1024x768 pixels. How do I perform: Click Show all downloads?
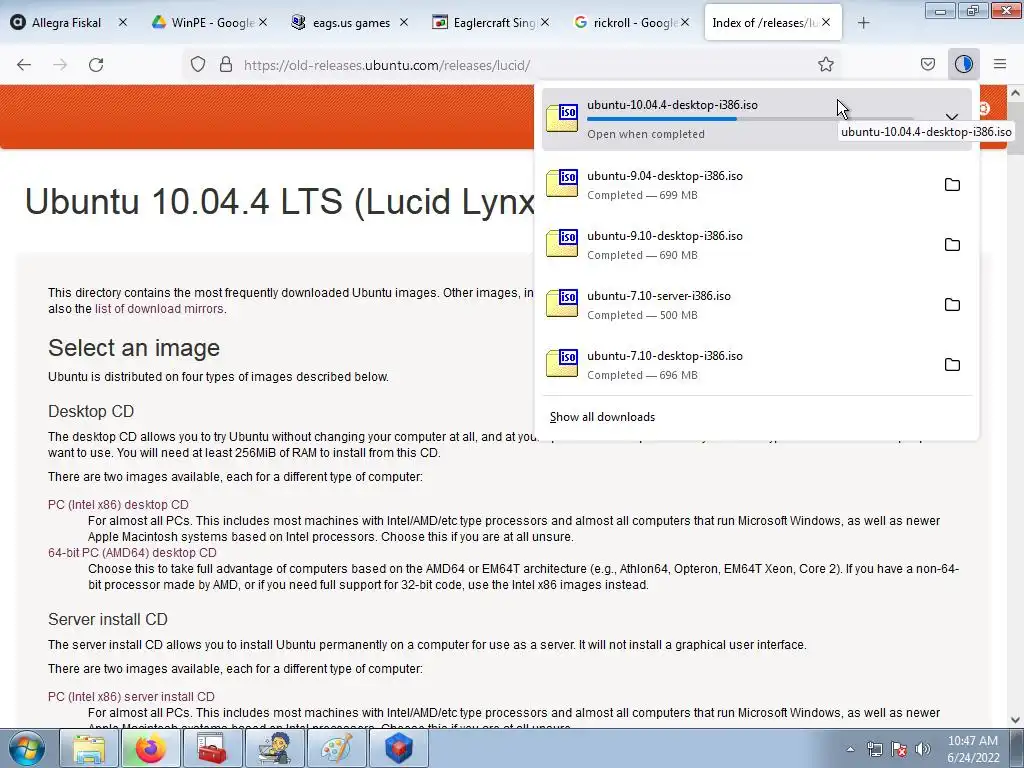point(602,417)
